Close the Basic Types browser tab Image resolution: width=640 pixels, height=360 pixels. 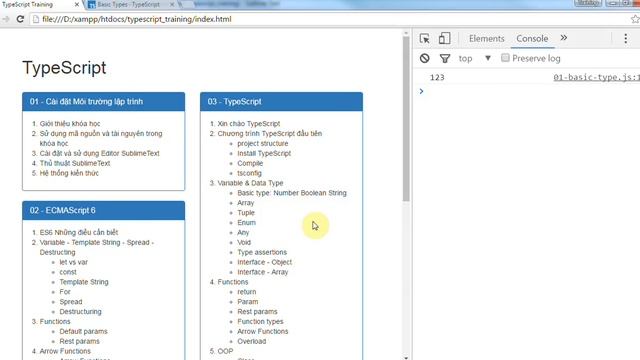click(172, 4)
